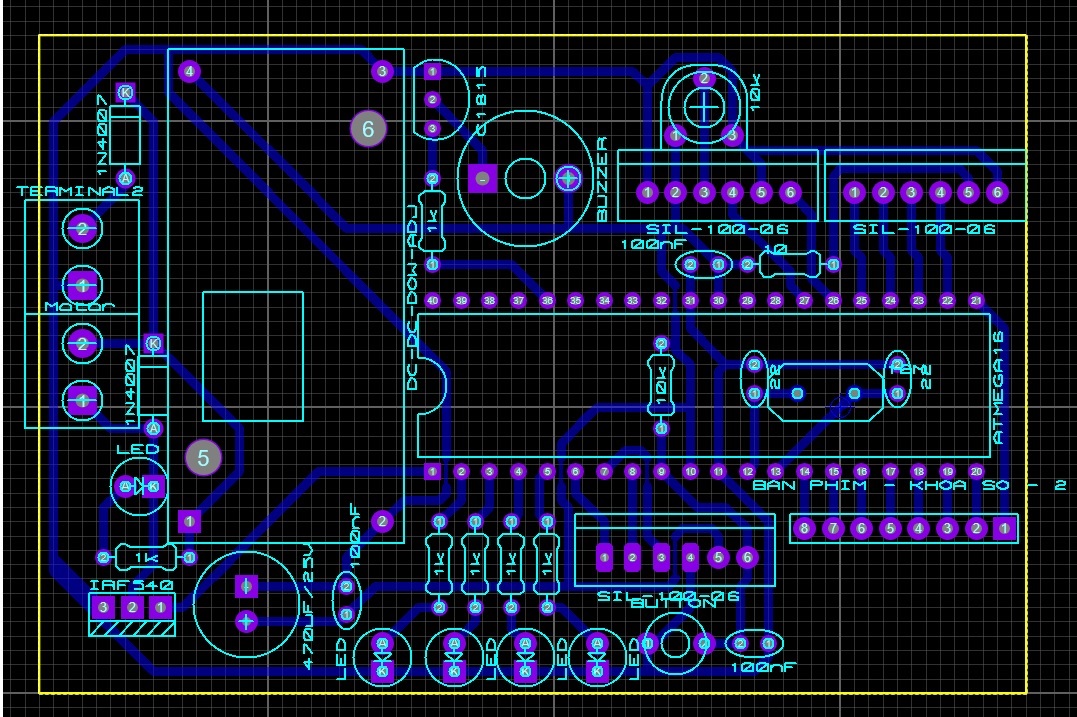The width and height of the screenshot is (1077, 717).
Task: Click pad 2 of the TERMINAL2 connector
Action: click(83, 229)
